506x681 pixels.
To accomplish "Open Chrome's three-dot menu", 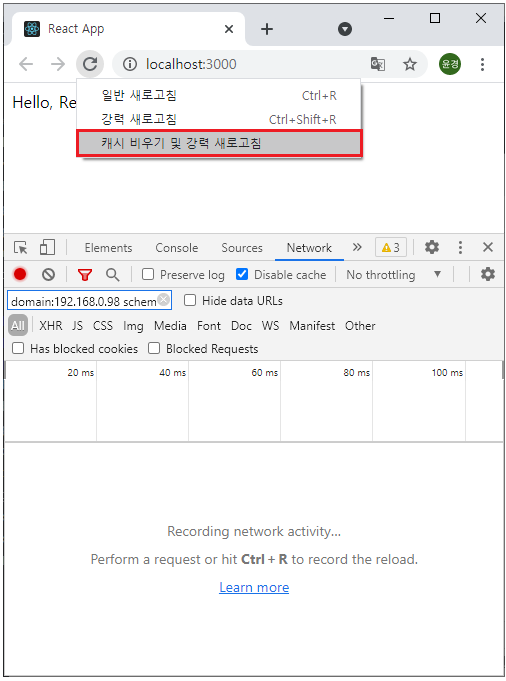I will click(482, 64).
